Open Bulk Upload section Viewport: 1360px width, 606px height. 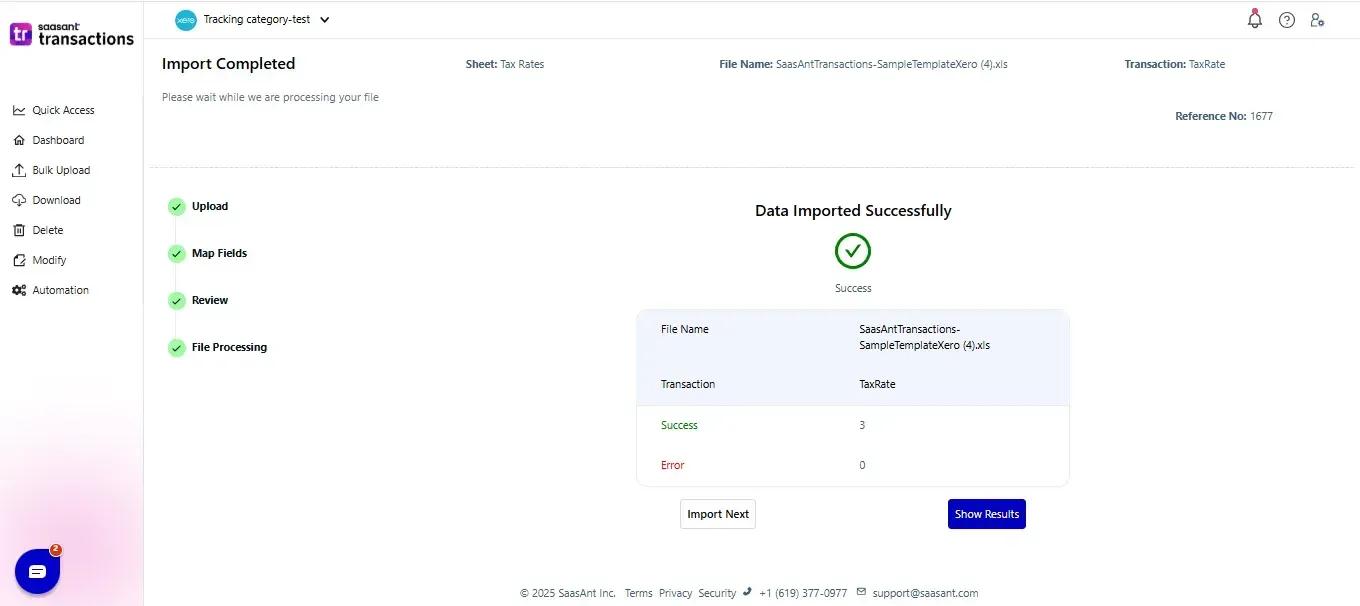(x=61, y=170)
